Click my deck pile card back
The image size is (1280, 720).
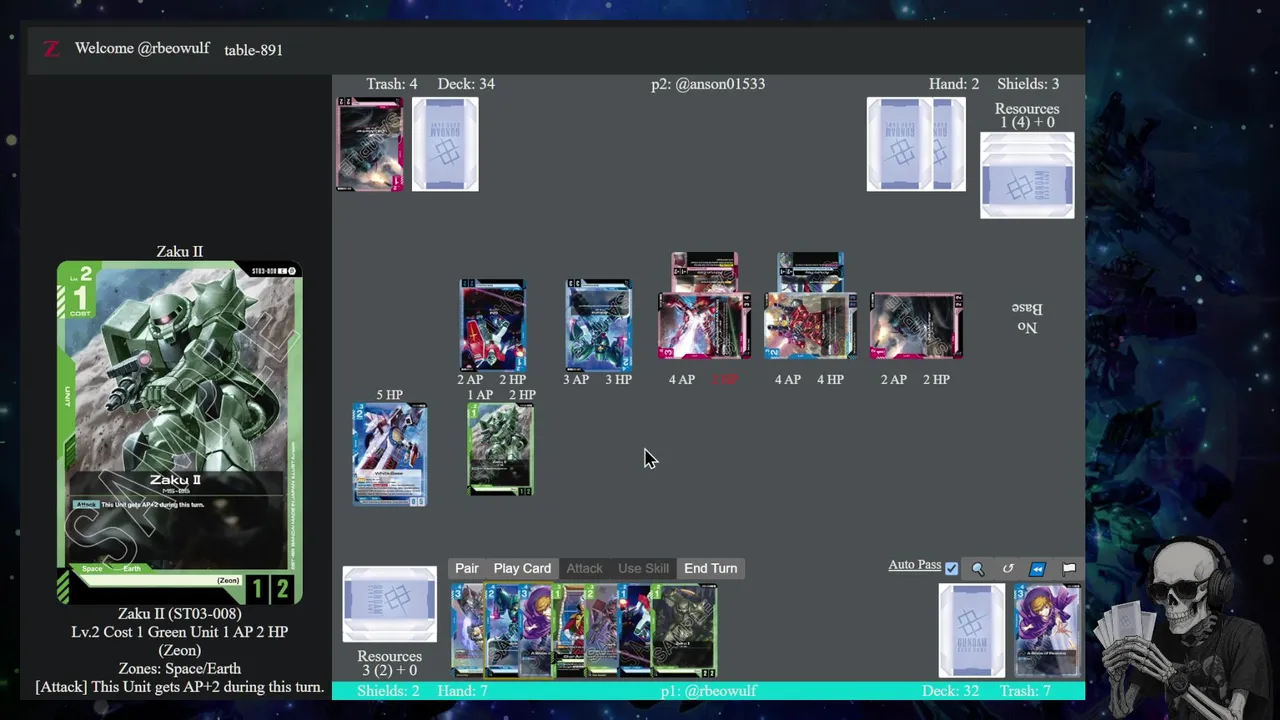[x=971, y=631]
